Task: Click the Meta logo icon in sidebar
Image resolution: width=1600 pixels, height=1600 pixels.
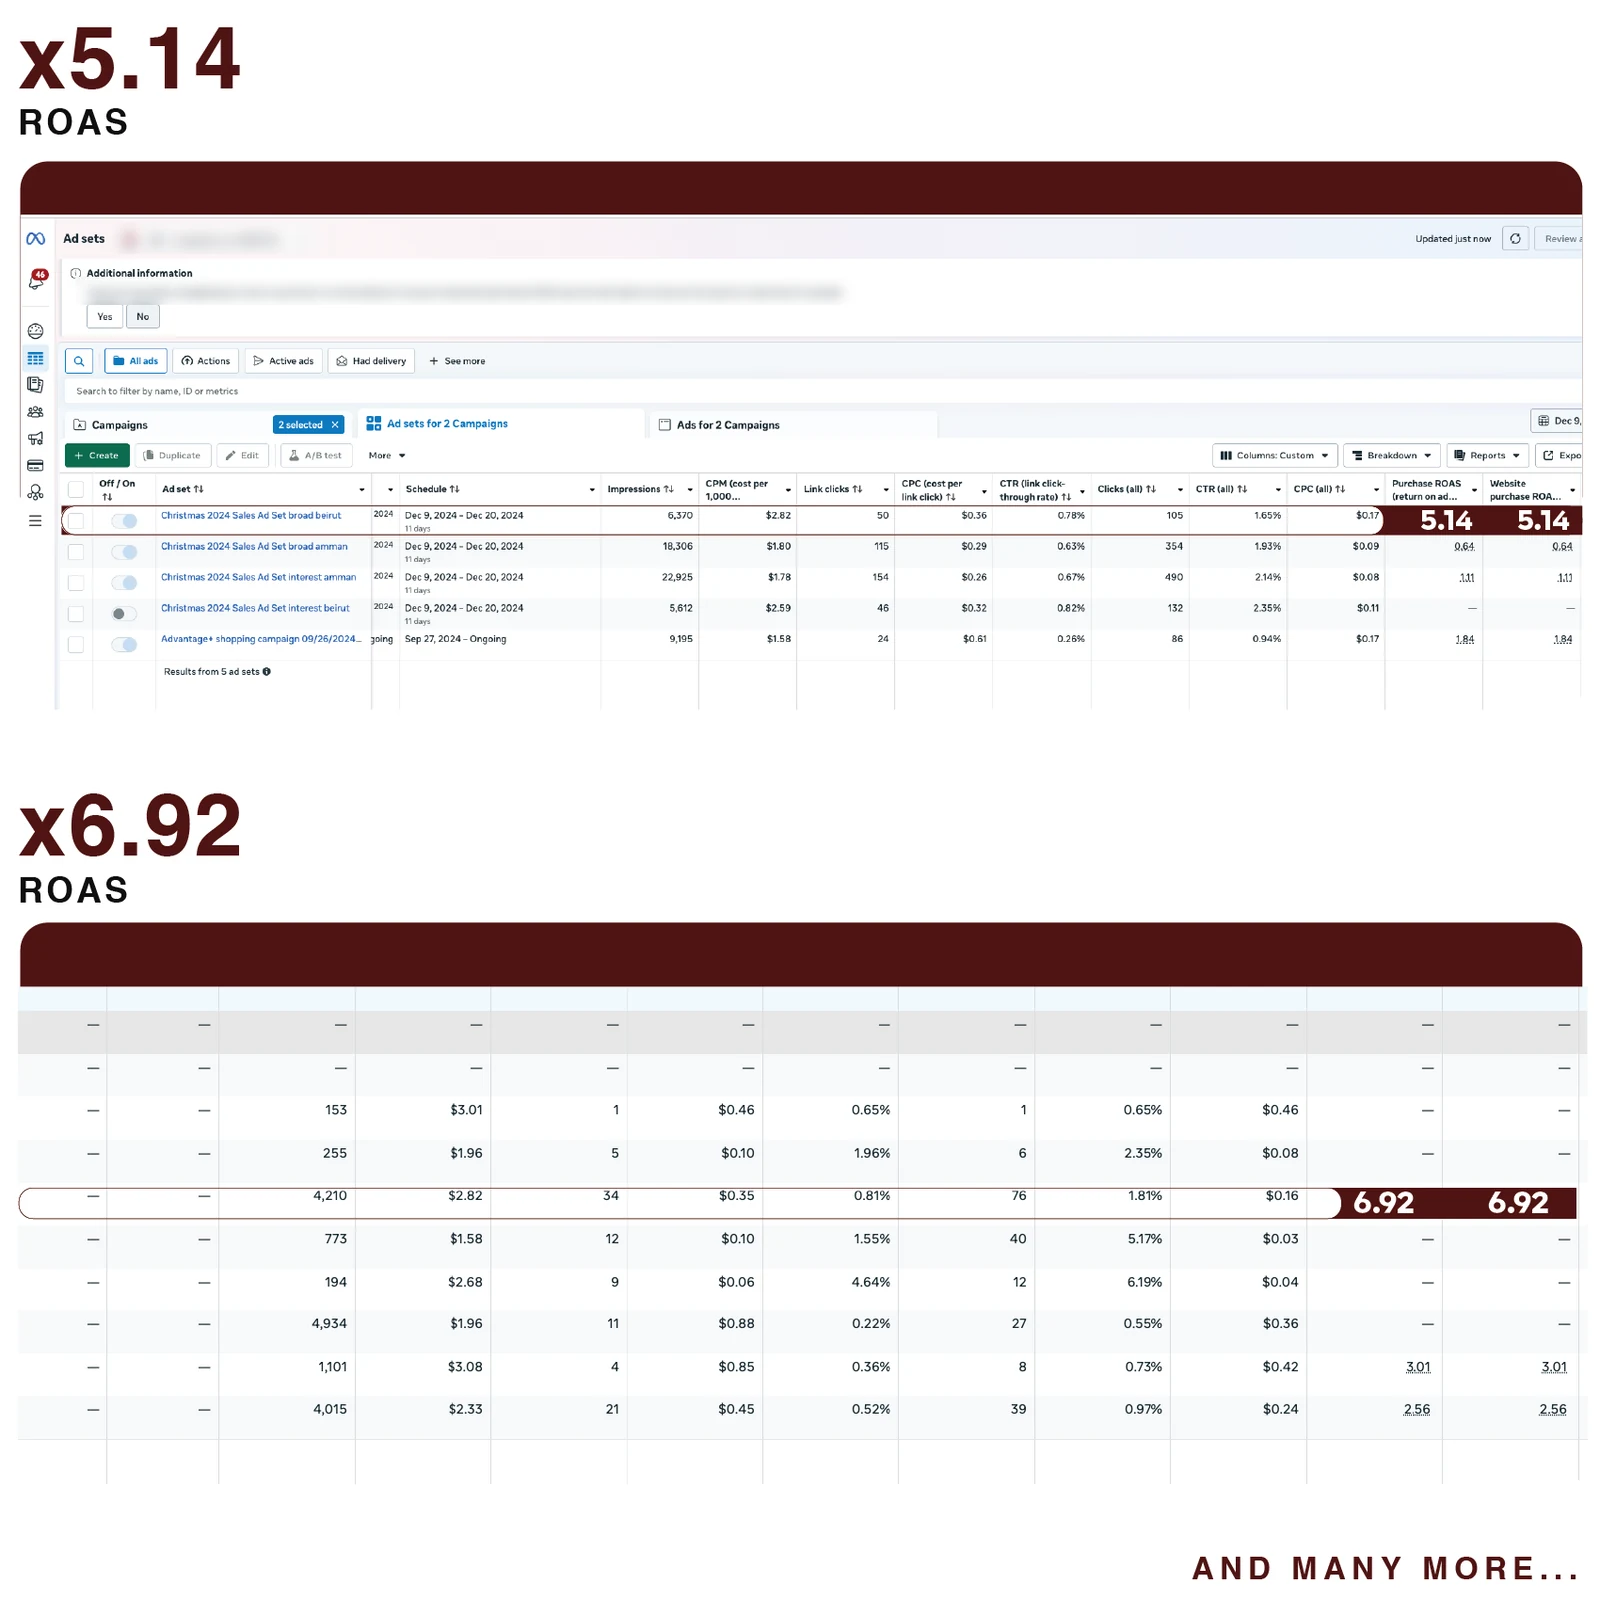Action: (35, 238)
